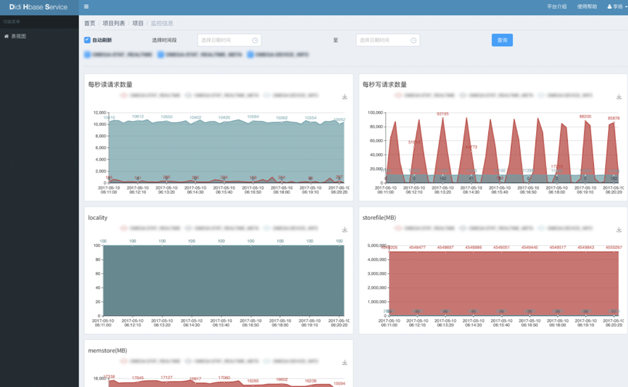This screenshot has height=387, width=628.
Task: Click the memstore(MB) chart title
Action: click(x=108, y=351)
